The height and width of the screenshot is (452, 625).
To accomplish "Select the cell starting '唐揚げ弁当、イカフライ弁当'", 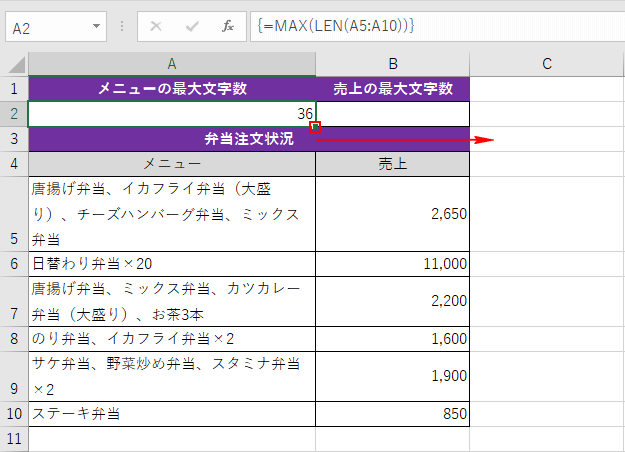I will 172,214.
